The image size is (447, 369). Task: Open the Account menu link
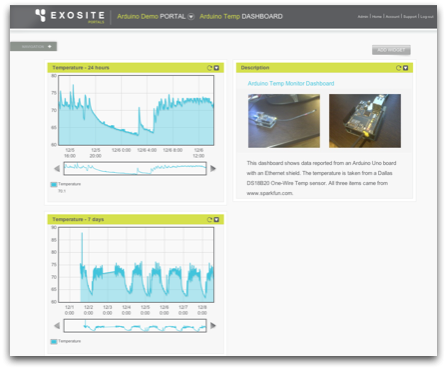click(x=392, y=16)
